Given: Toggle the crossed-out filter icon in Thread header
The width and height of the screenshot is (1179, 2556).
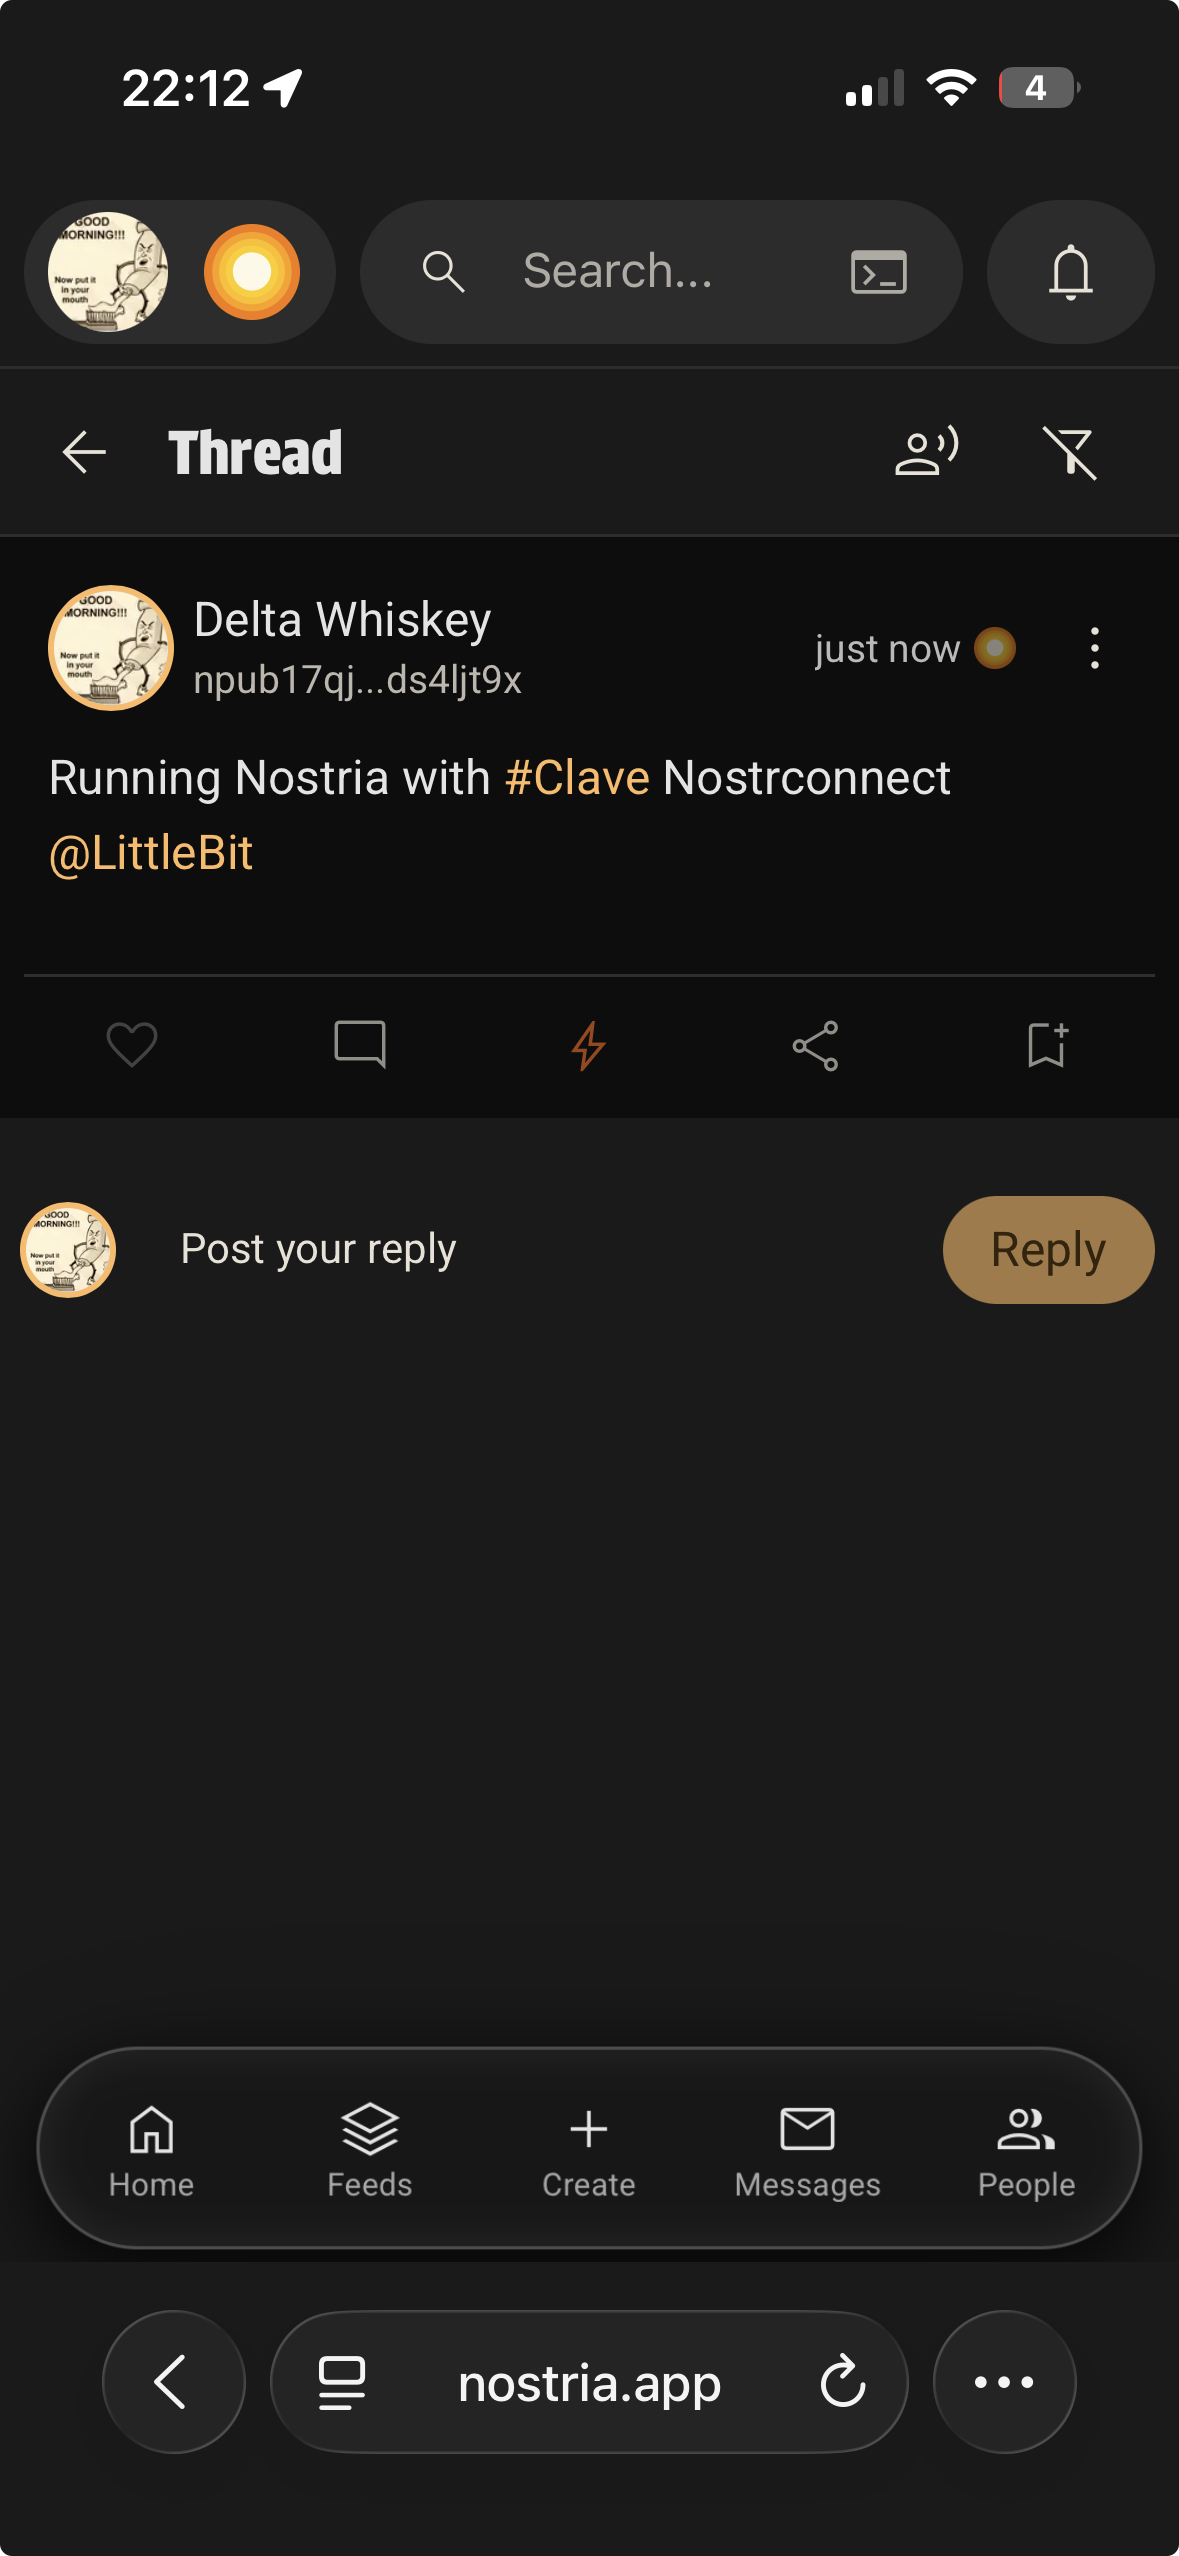Looking at the screenshot, I should click(1070, 453).
